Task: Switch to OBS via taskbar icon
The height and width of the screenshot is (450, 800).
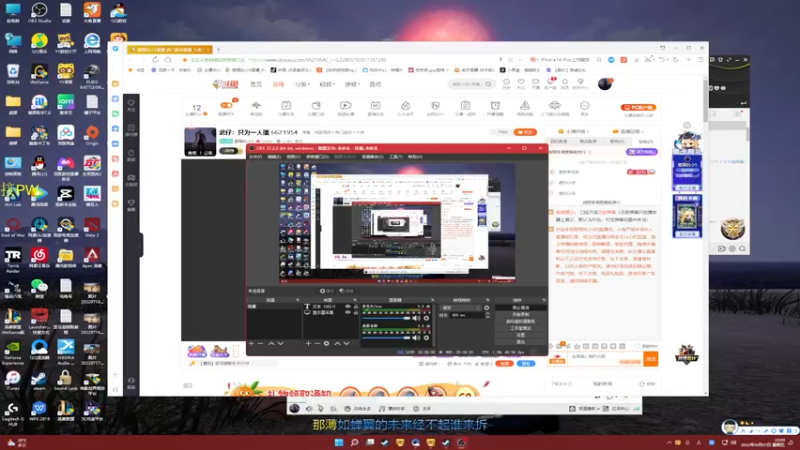Action: 461,442
